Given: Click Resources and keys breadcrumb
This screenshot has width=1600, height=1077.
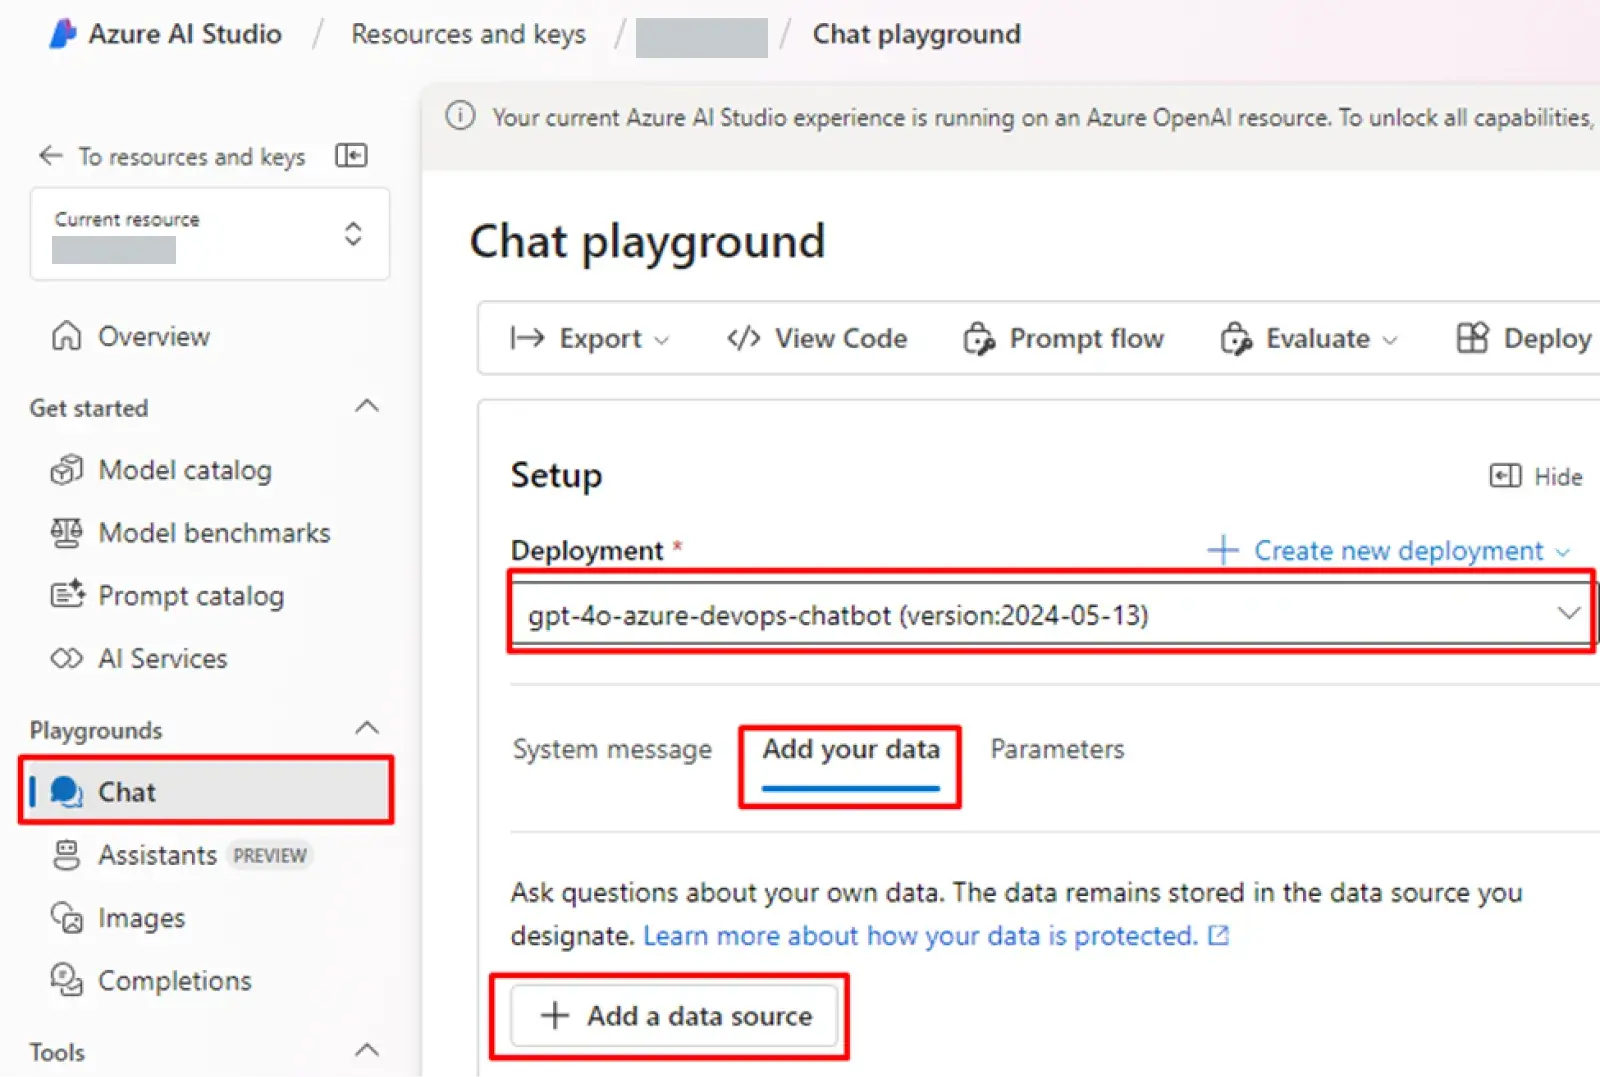Looking at the screenshot, I should (x=468, y=34).
